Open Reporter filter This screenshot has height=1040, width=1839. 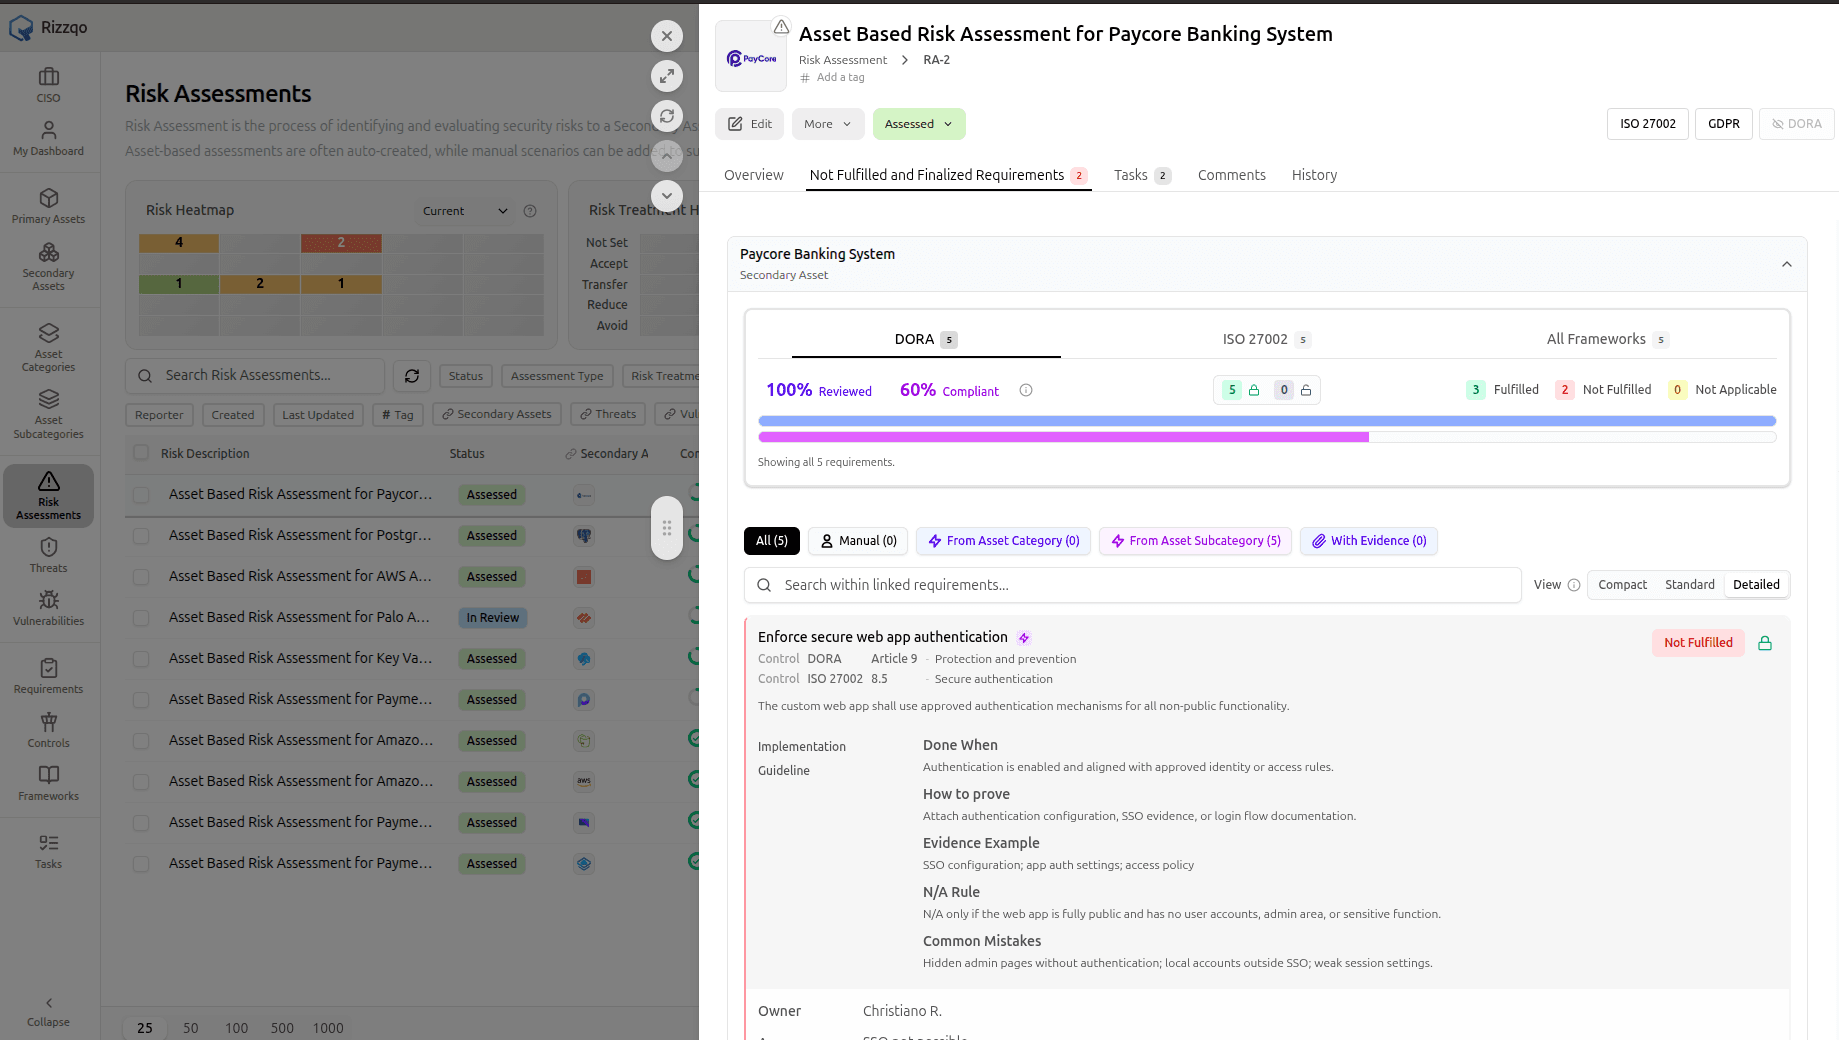point(159,415)
